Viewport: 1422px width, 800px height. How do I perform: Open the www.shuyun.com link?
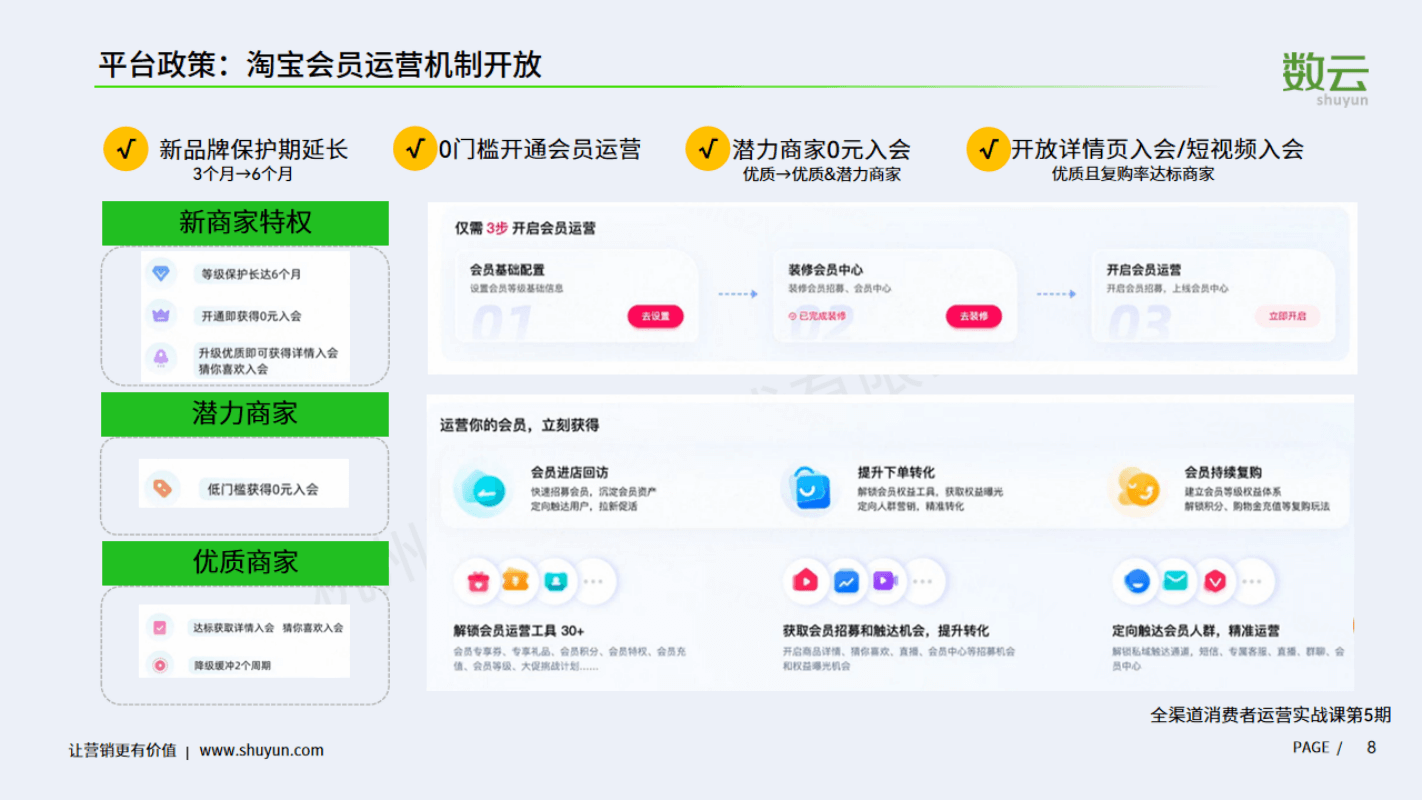tap(262, 750)
